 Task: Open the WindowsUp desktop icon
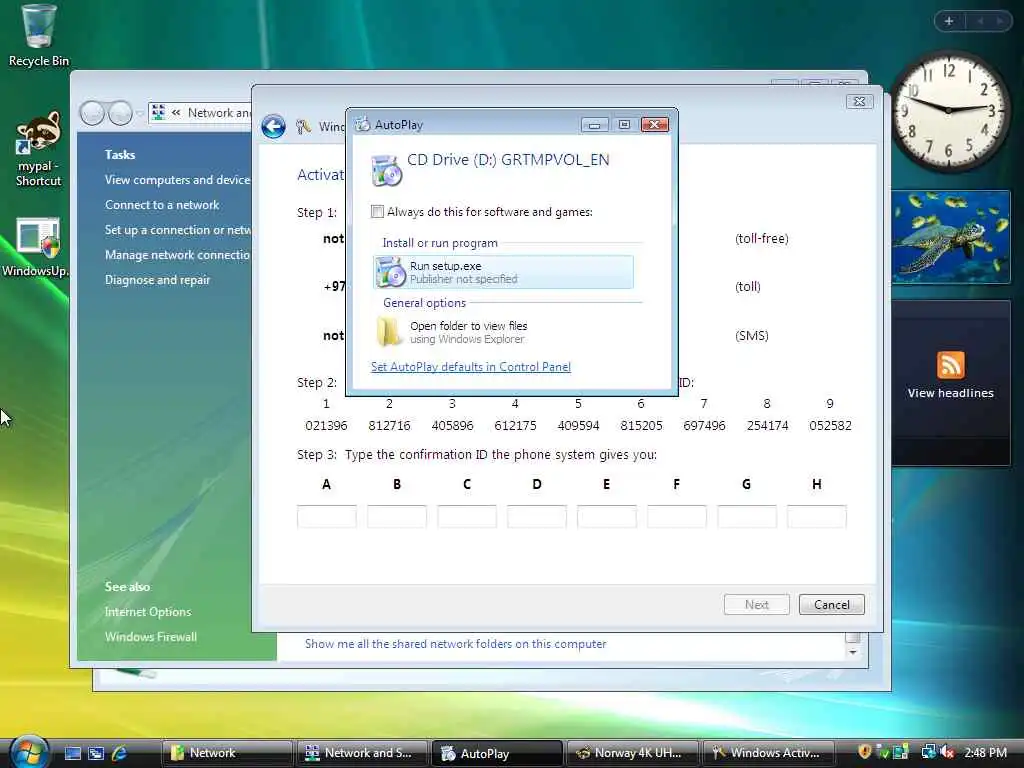[x=37, y=247]
